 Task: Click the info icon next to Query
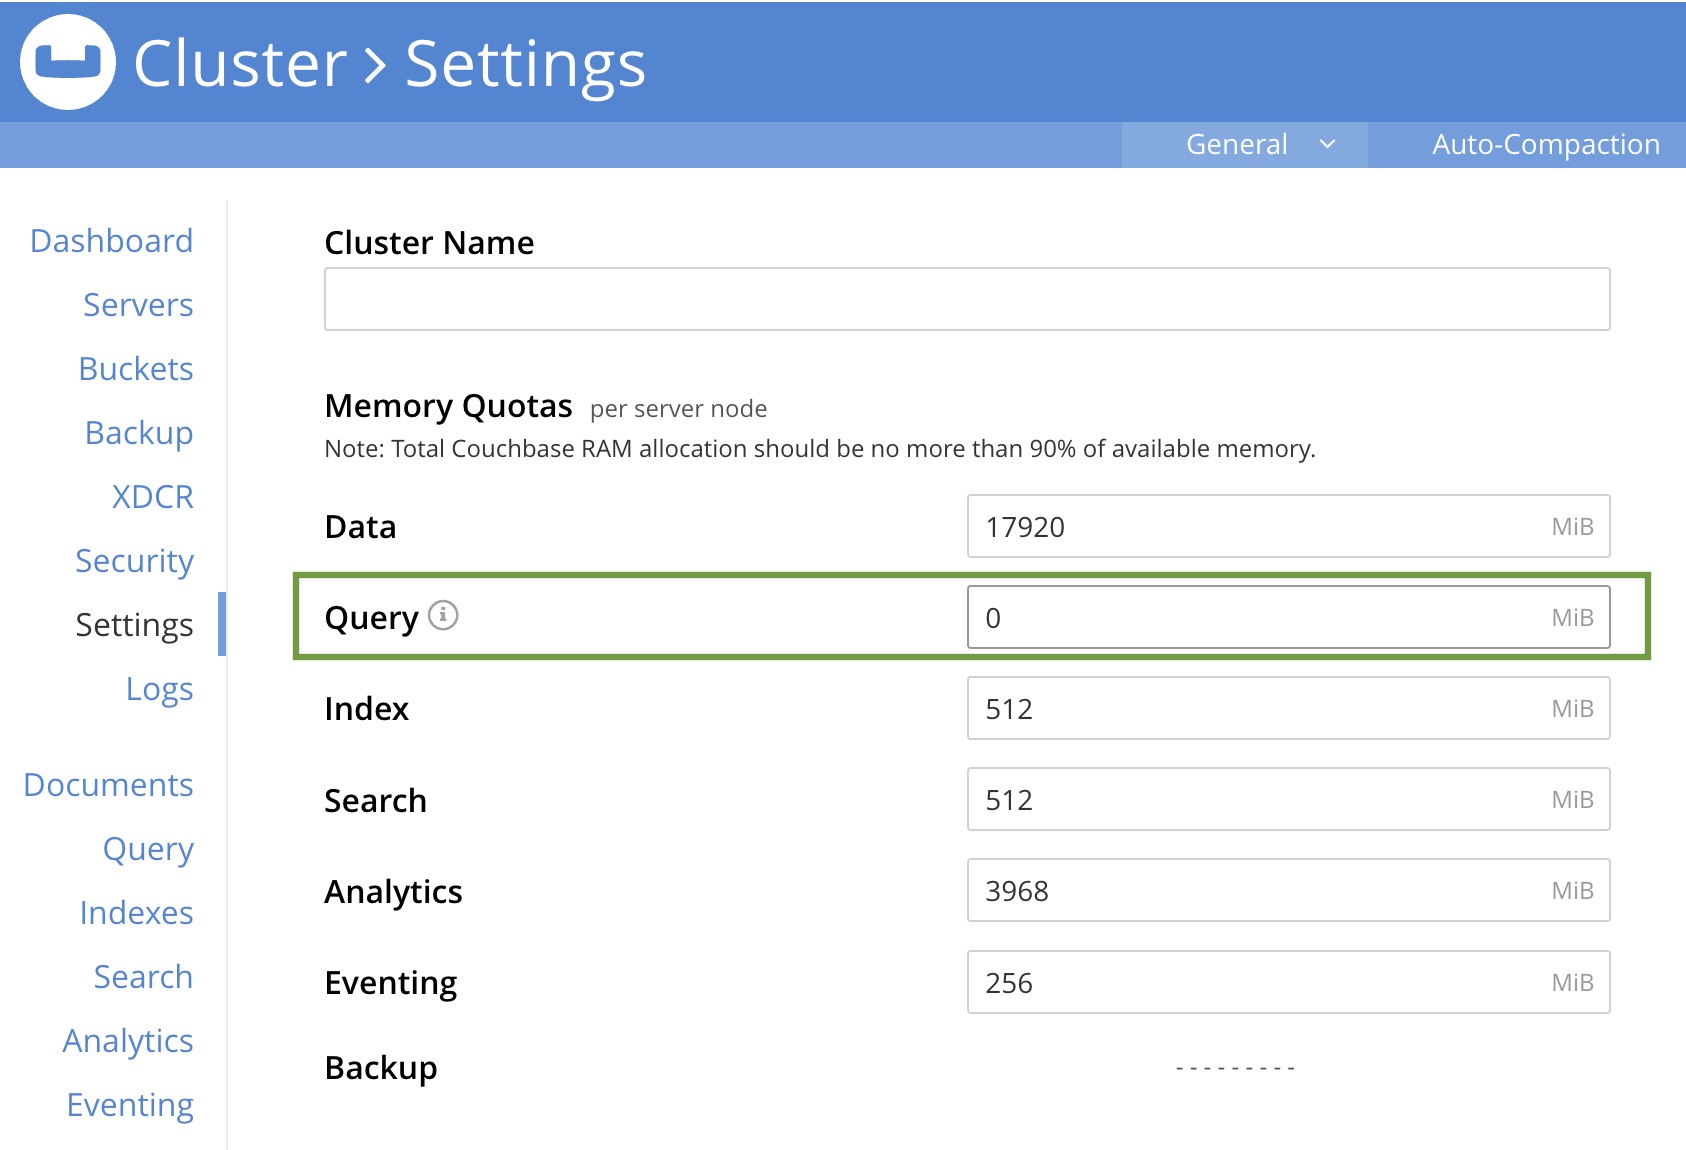(443, 617)
